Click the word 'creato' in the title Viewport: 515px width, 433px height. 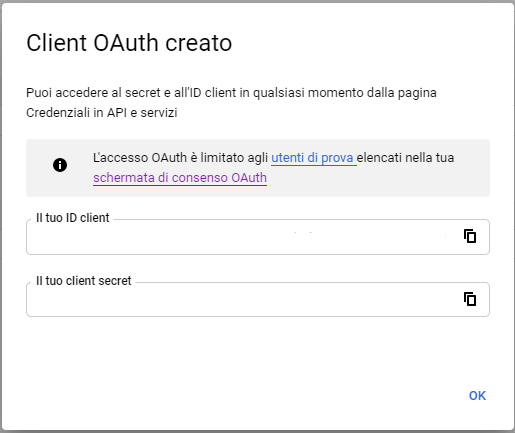[x=199, y=43]
